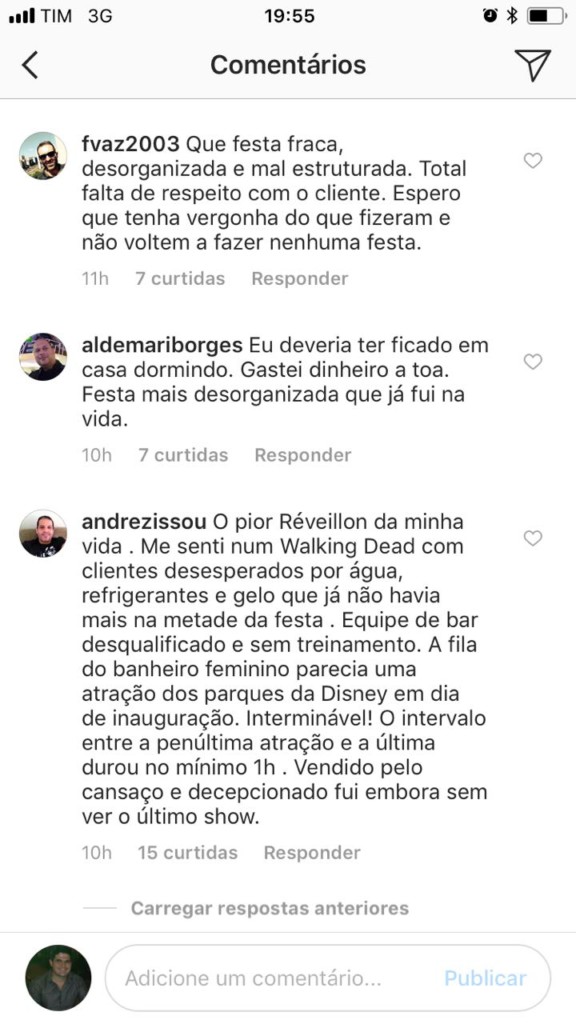This screenshot has width=576, height=1024.
Task: Reply to aldemariborges's comment
Action: pos(303,455)
